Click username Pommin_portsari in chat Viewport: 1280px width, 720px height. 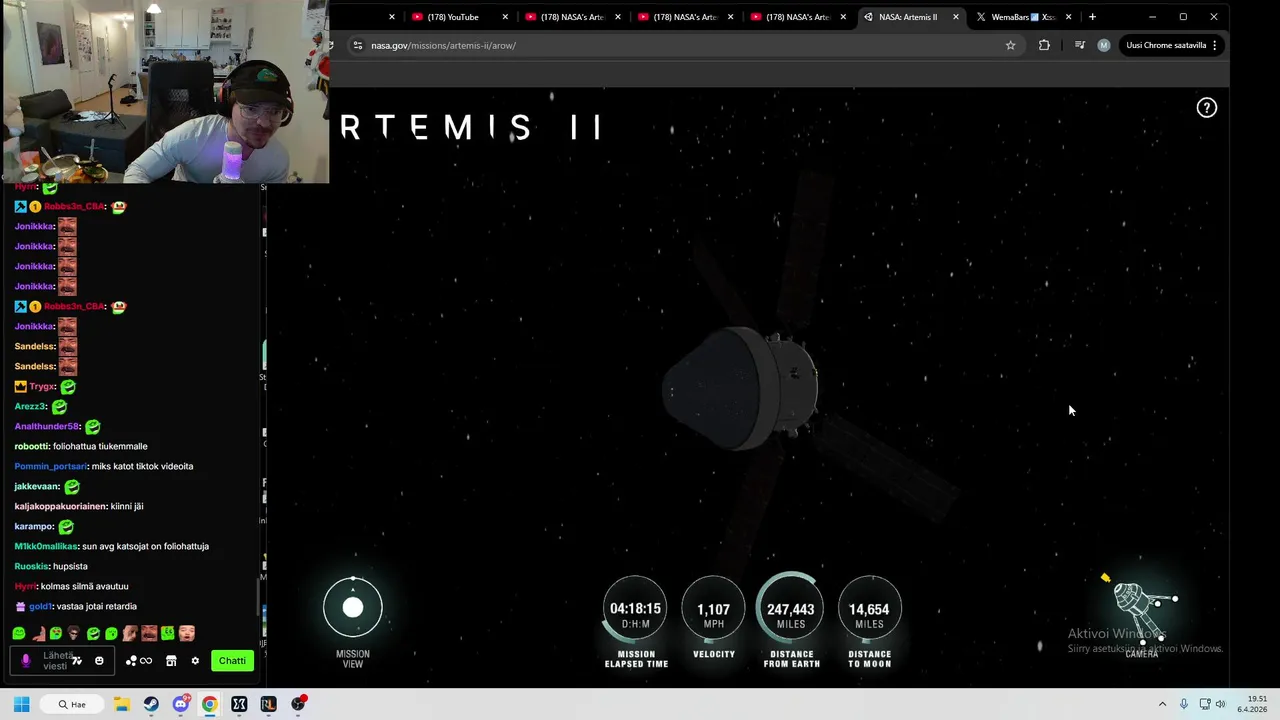point(50,466)
